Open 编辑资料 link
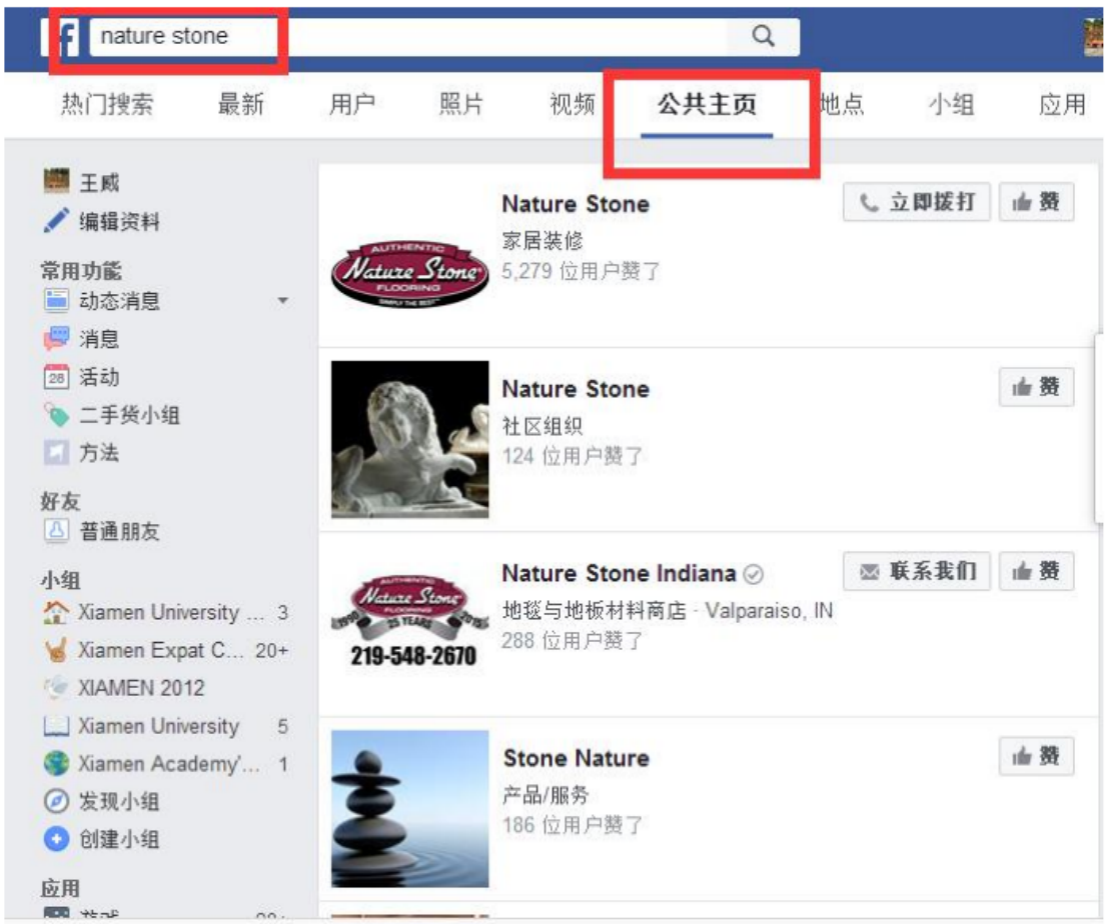 click(119, 222)
